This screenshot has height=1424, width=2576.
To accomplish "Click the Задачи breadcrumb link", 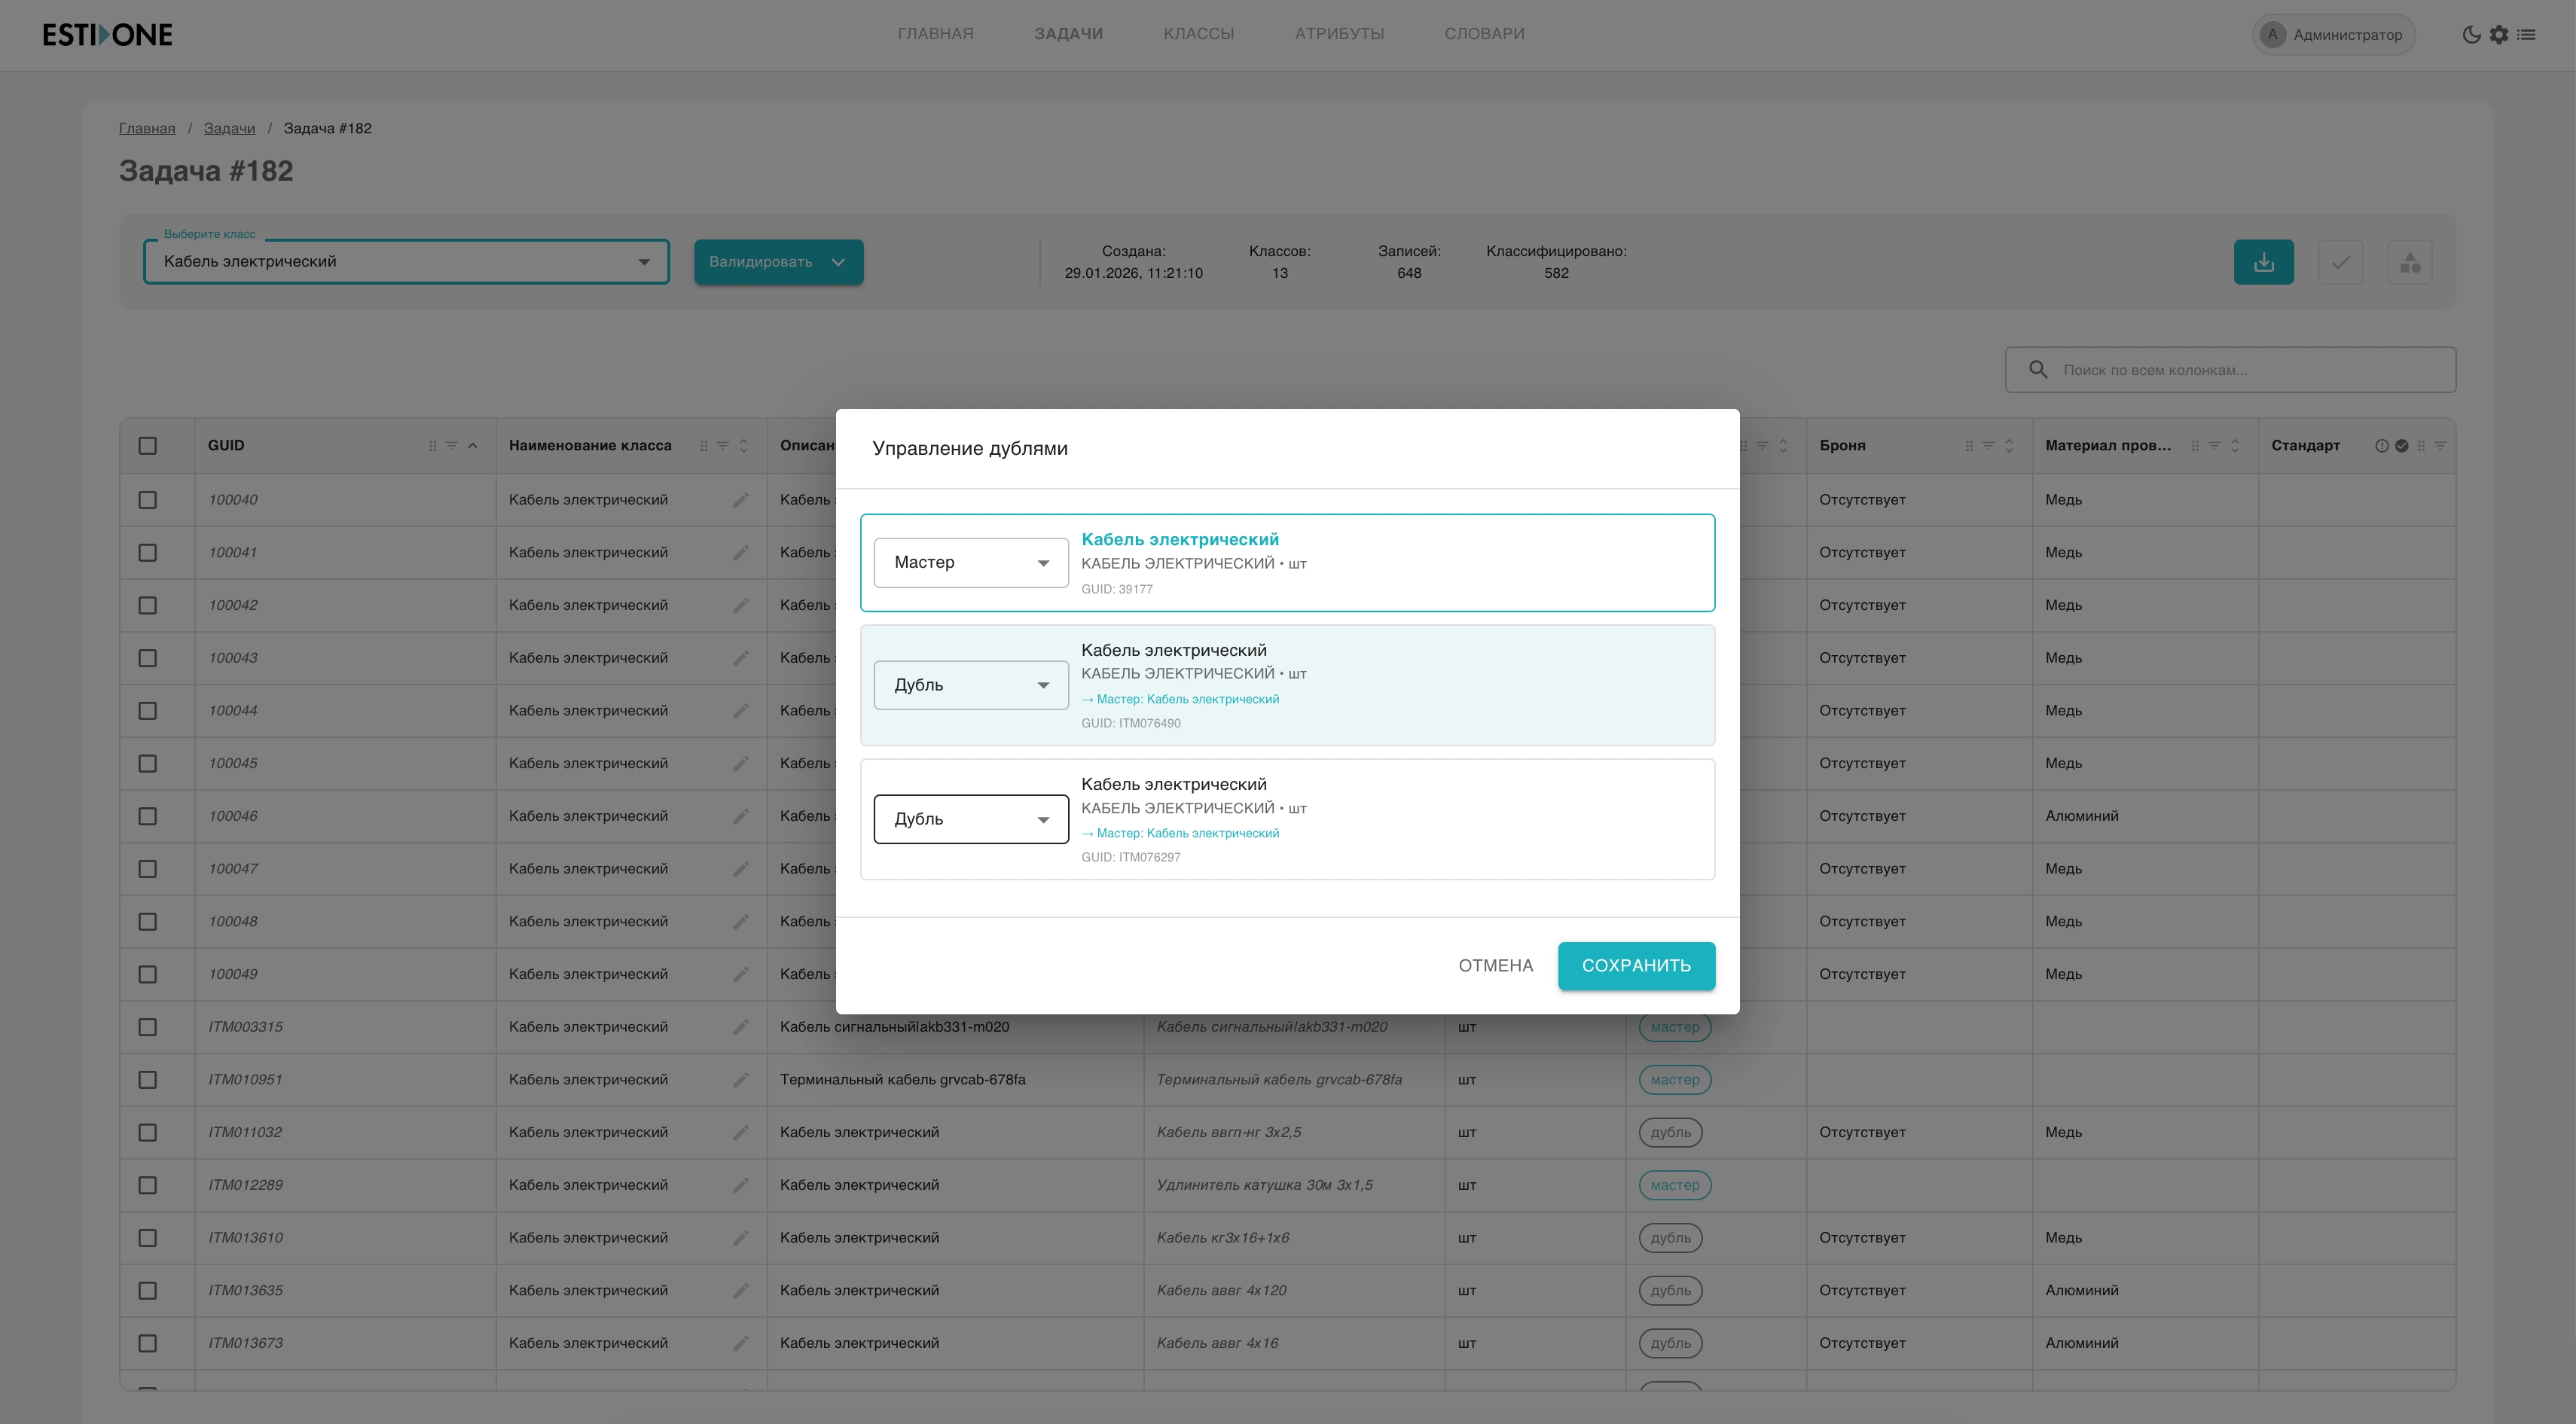I will [x=229, y=129].
